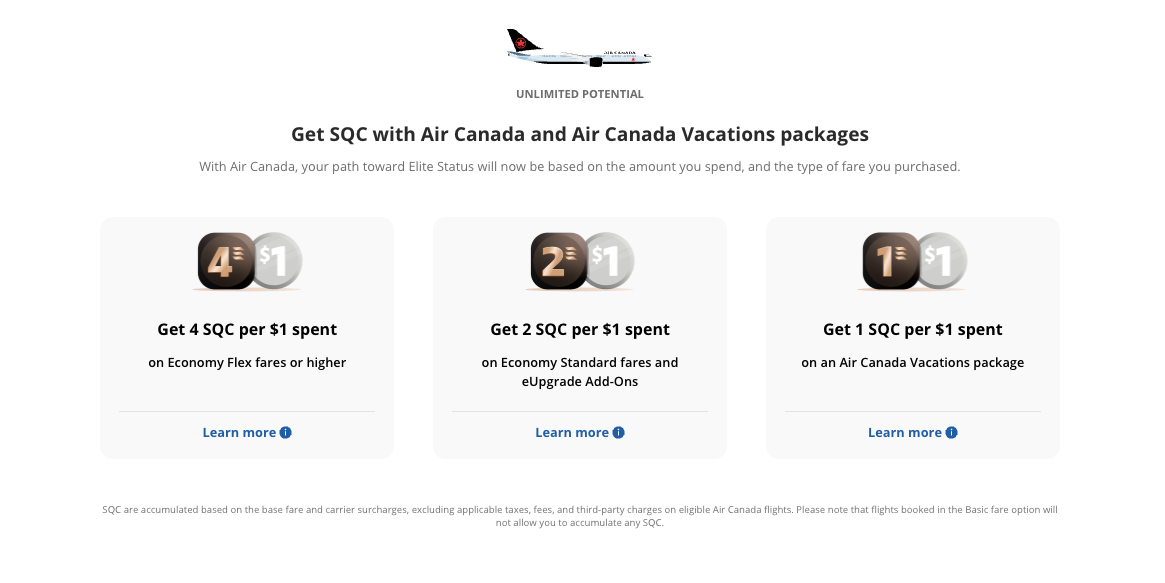Select the 2 SQC badge icon
Image resolution: width=1165 pixels, height=583 pixels.
557,259
